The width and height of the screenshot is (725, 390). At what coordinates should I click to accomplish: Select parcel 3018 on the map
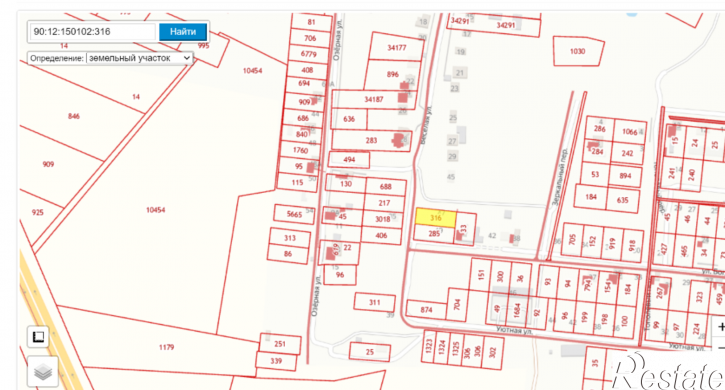click(382, 219)
